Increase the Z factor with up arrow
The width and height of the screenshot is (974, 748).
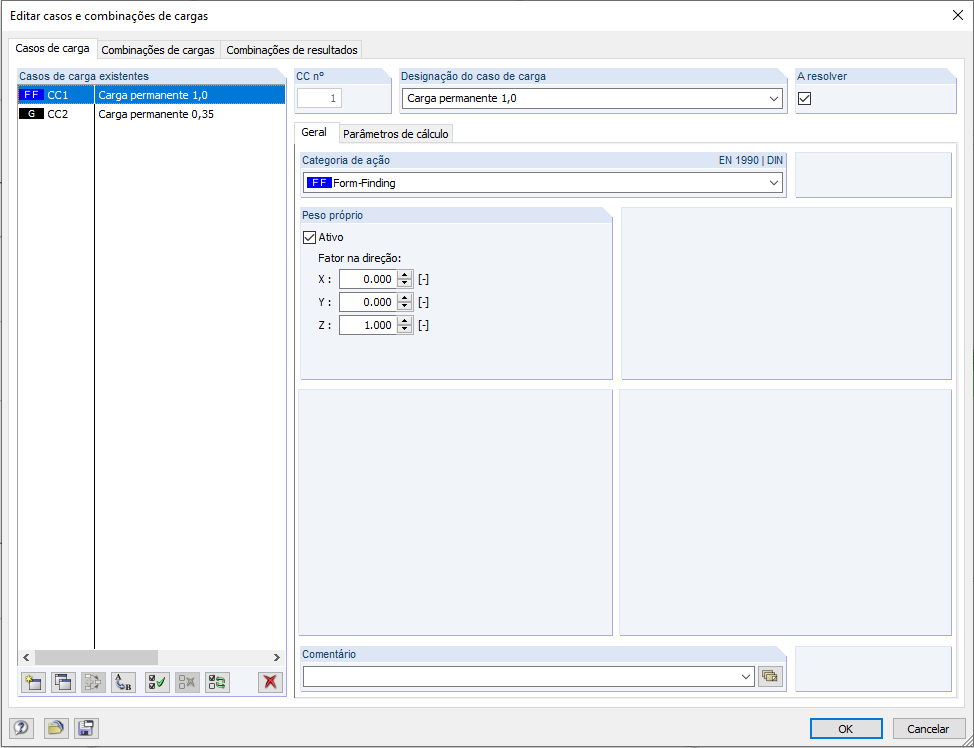pos(405,321)
